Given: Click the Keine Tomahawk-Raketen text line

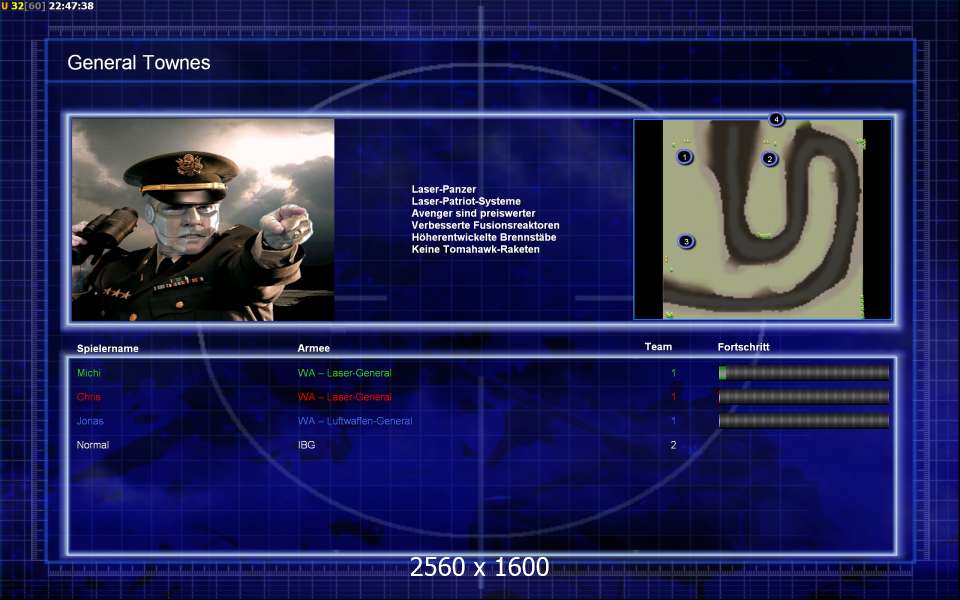Looking at the screenshot, I should point(475,249).
